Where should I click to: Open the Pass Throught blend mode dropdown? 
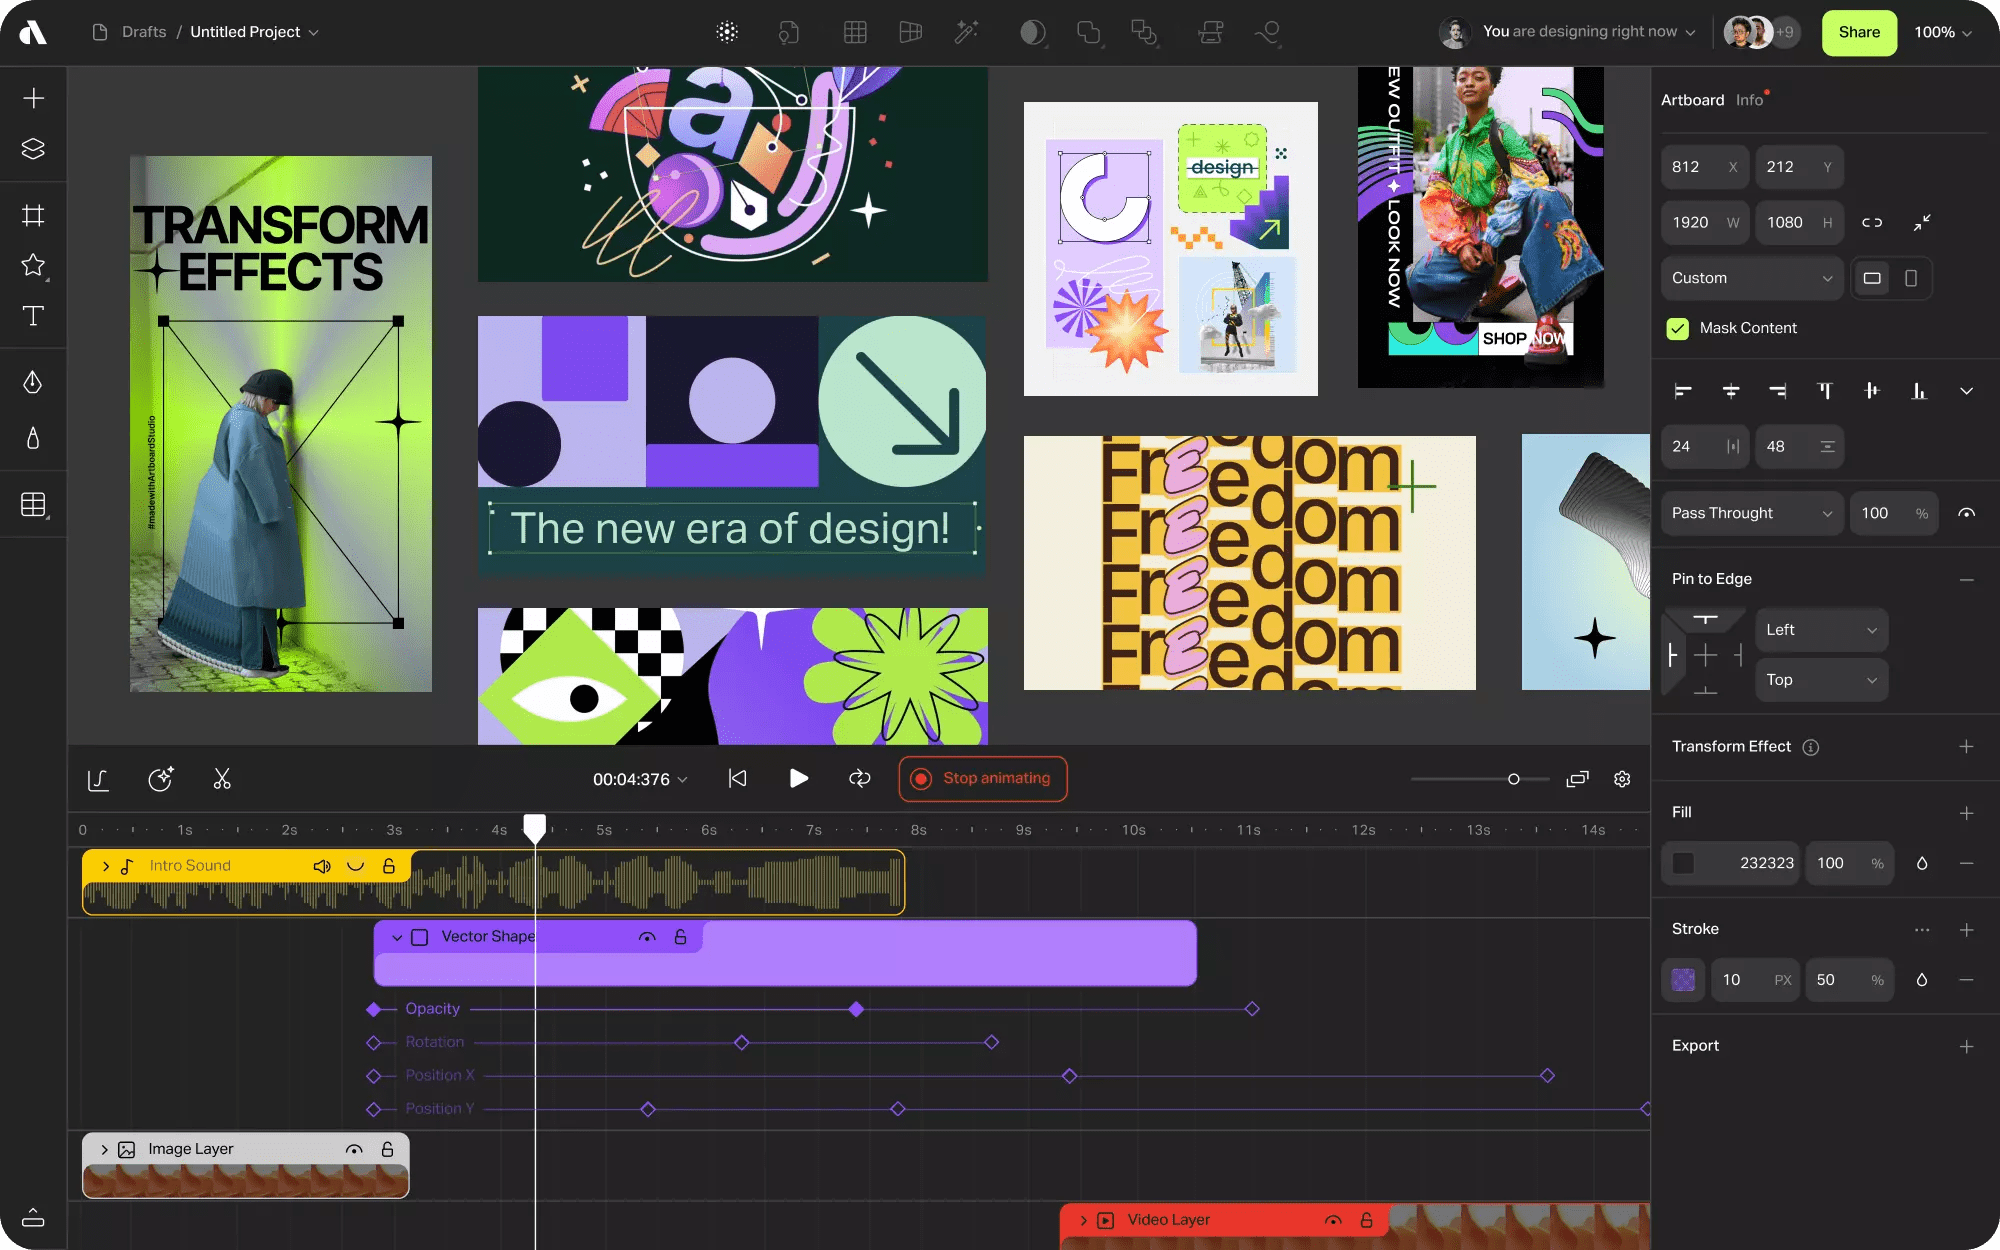coord(1751,513)
